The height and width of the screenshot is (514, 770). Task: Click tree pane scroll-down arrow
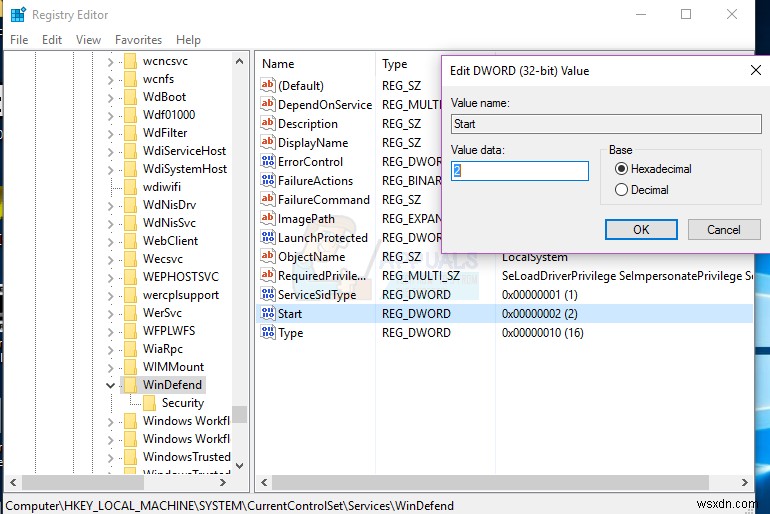pyautogui.click(x=239, y=465)
